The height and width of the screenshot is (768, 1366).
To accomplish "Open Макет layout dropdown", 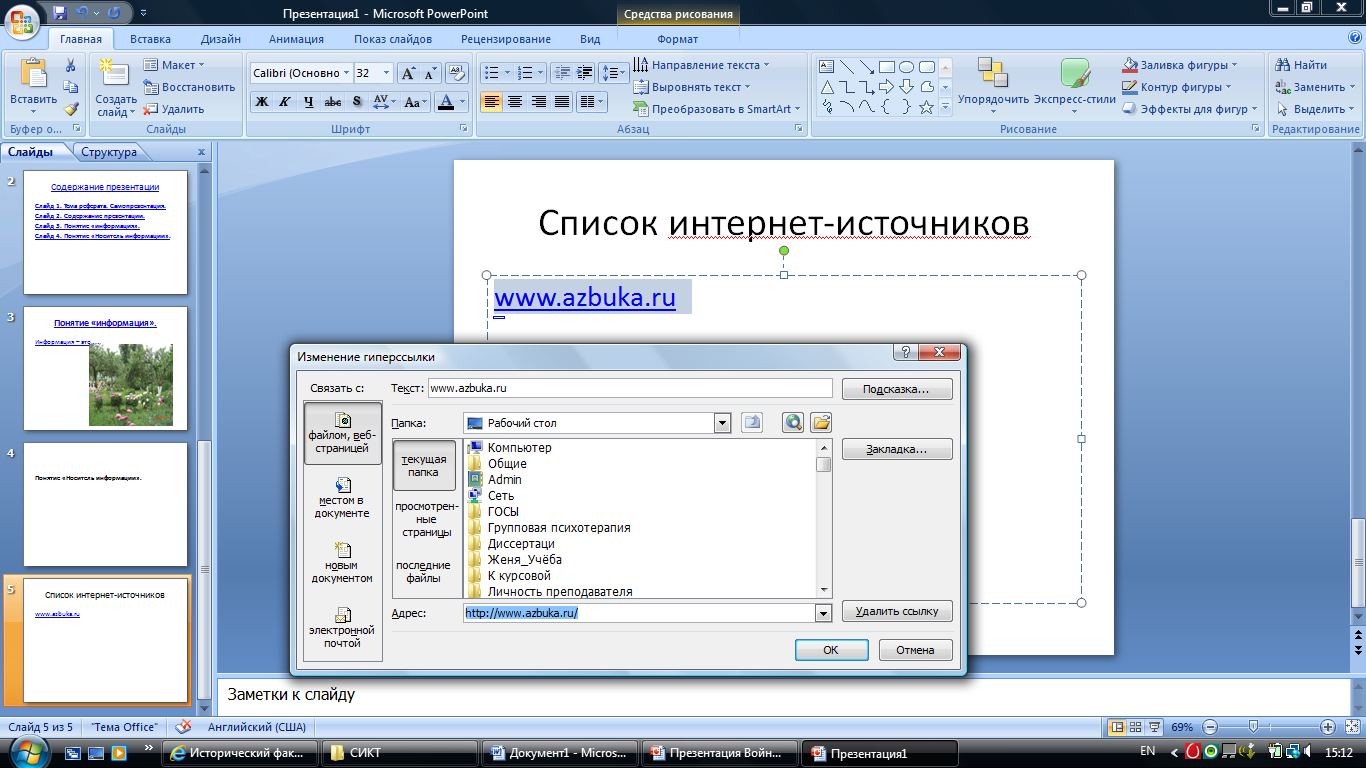I will [174, 65].
